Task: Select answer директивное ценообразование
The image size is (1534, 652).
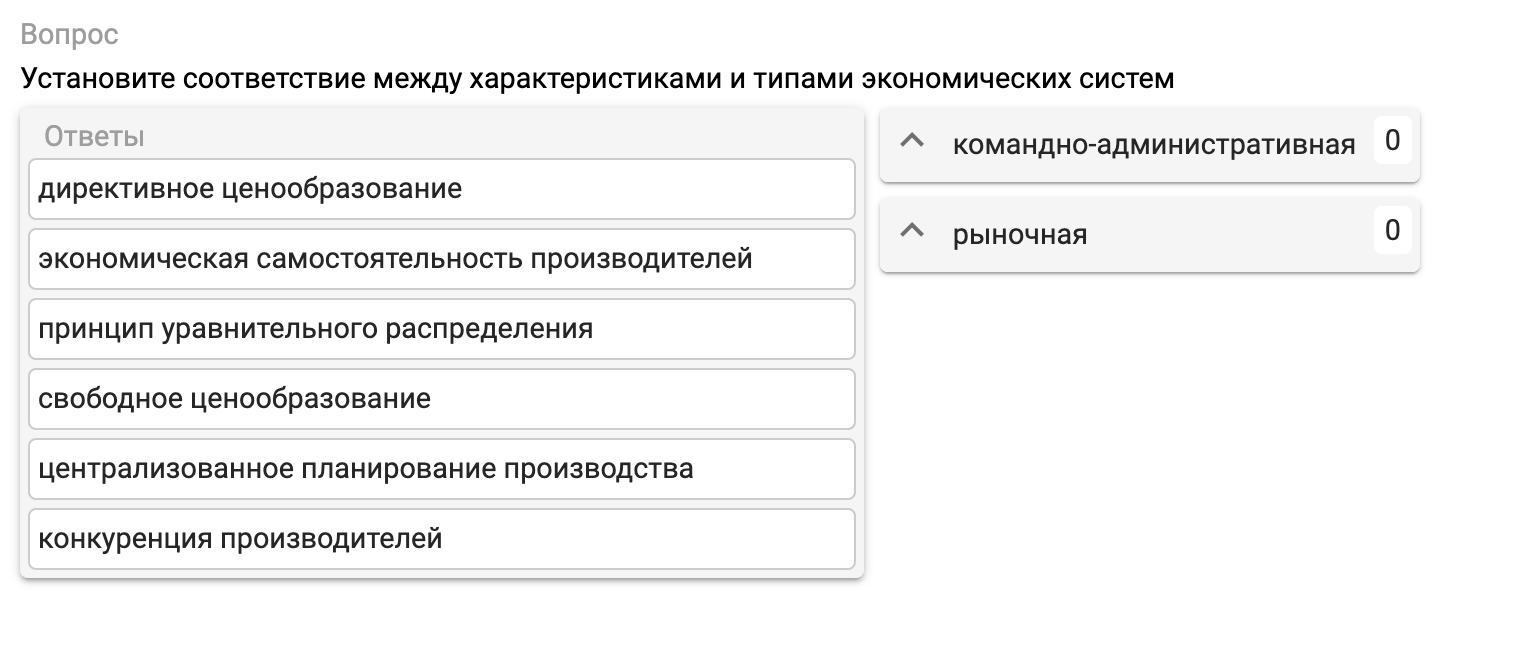Action: click(x=441, y=189)
